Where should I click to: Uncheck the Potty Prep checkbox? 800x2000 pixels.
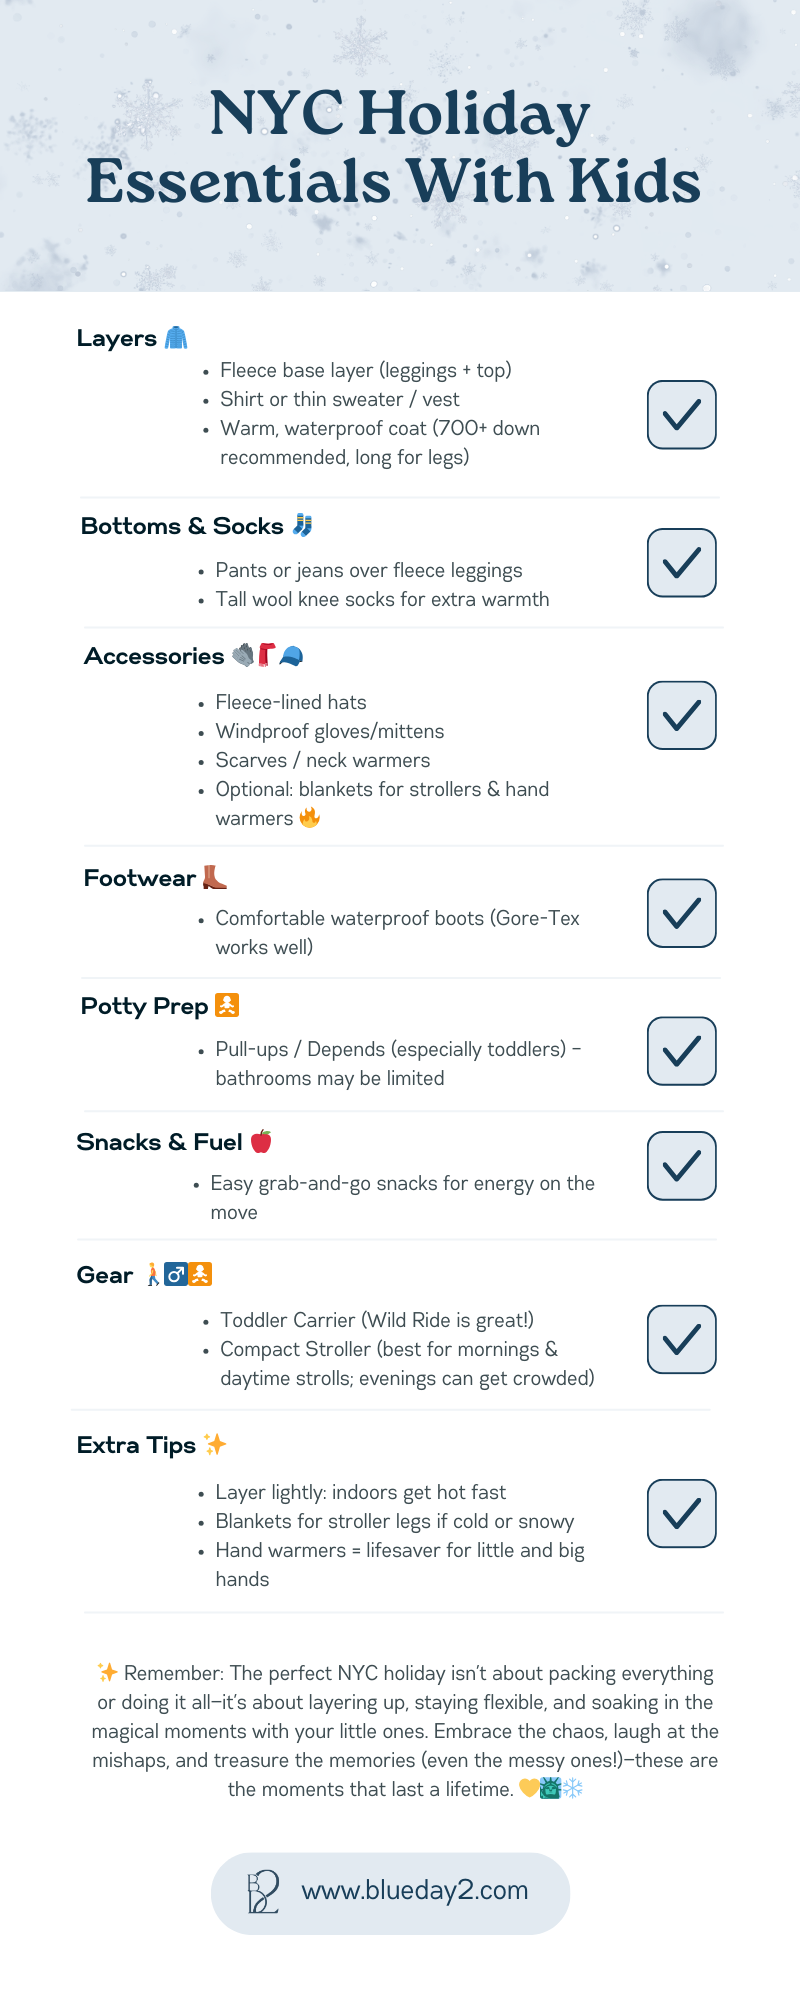(681, 1050)
